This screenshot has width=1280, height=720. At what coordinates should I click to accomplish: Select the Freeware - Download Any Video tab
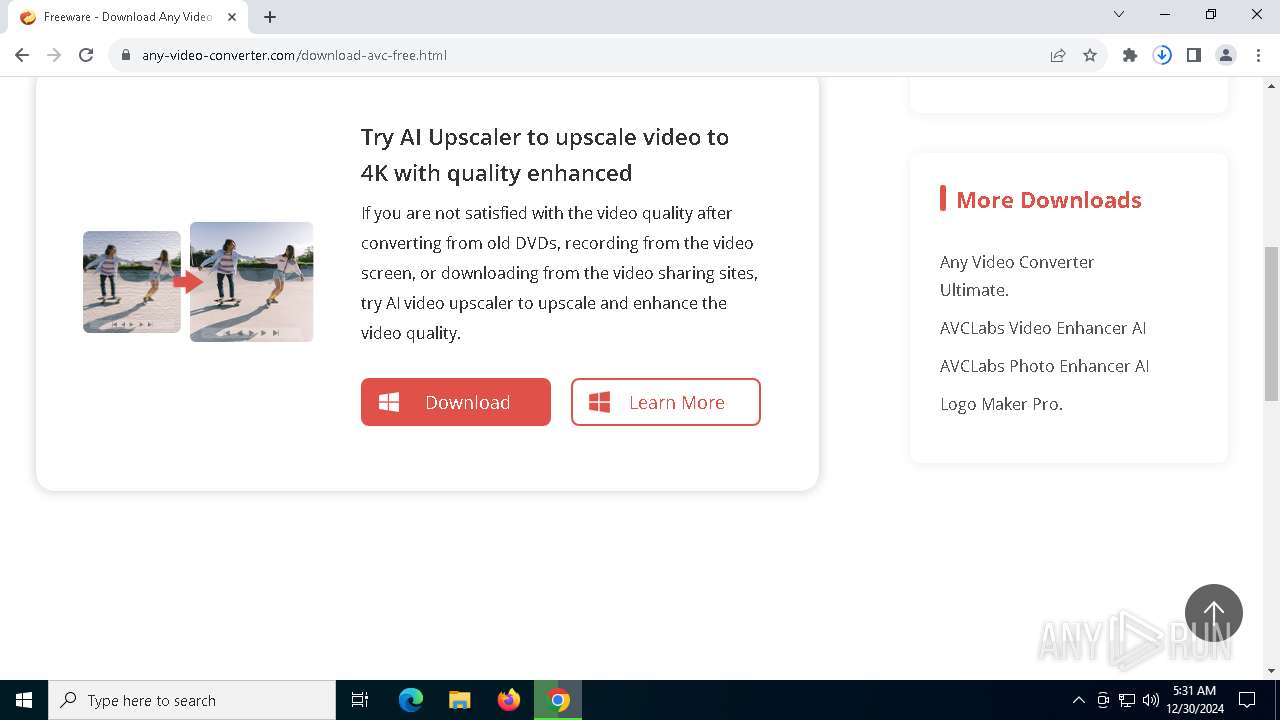tap(127, 17)
